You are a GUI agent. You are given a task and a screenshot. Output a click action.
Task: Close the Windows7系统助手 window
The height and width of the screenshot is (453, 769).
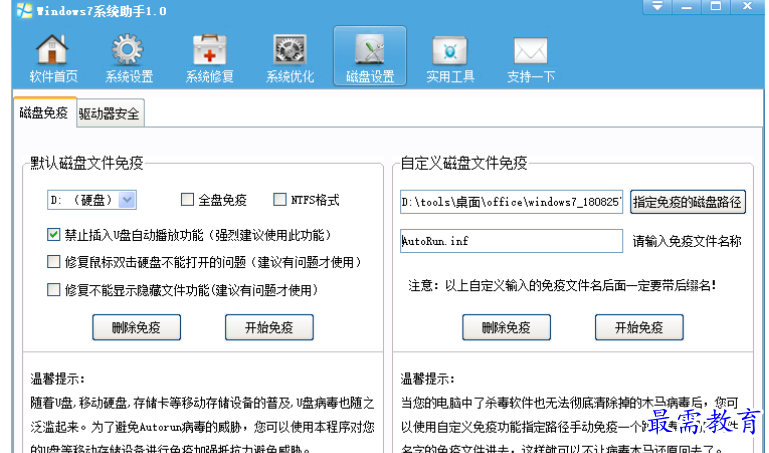(x=747, y=6)
